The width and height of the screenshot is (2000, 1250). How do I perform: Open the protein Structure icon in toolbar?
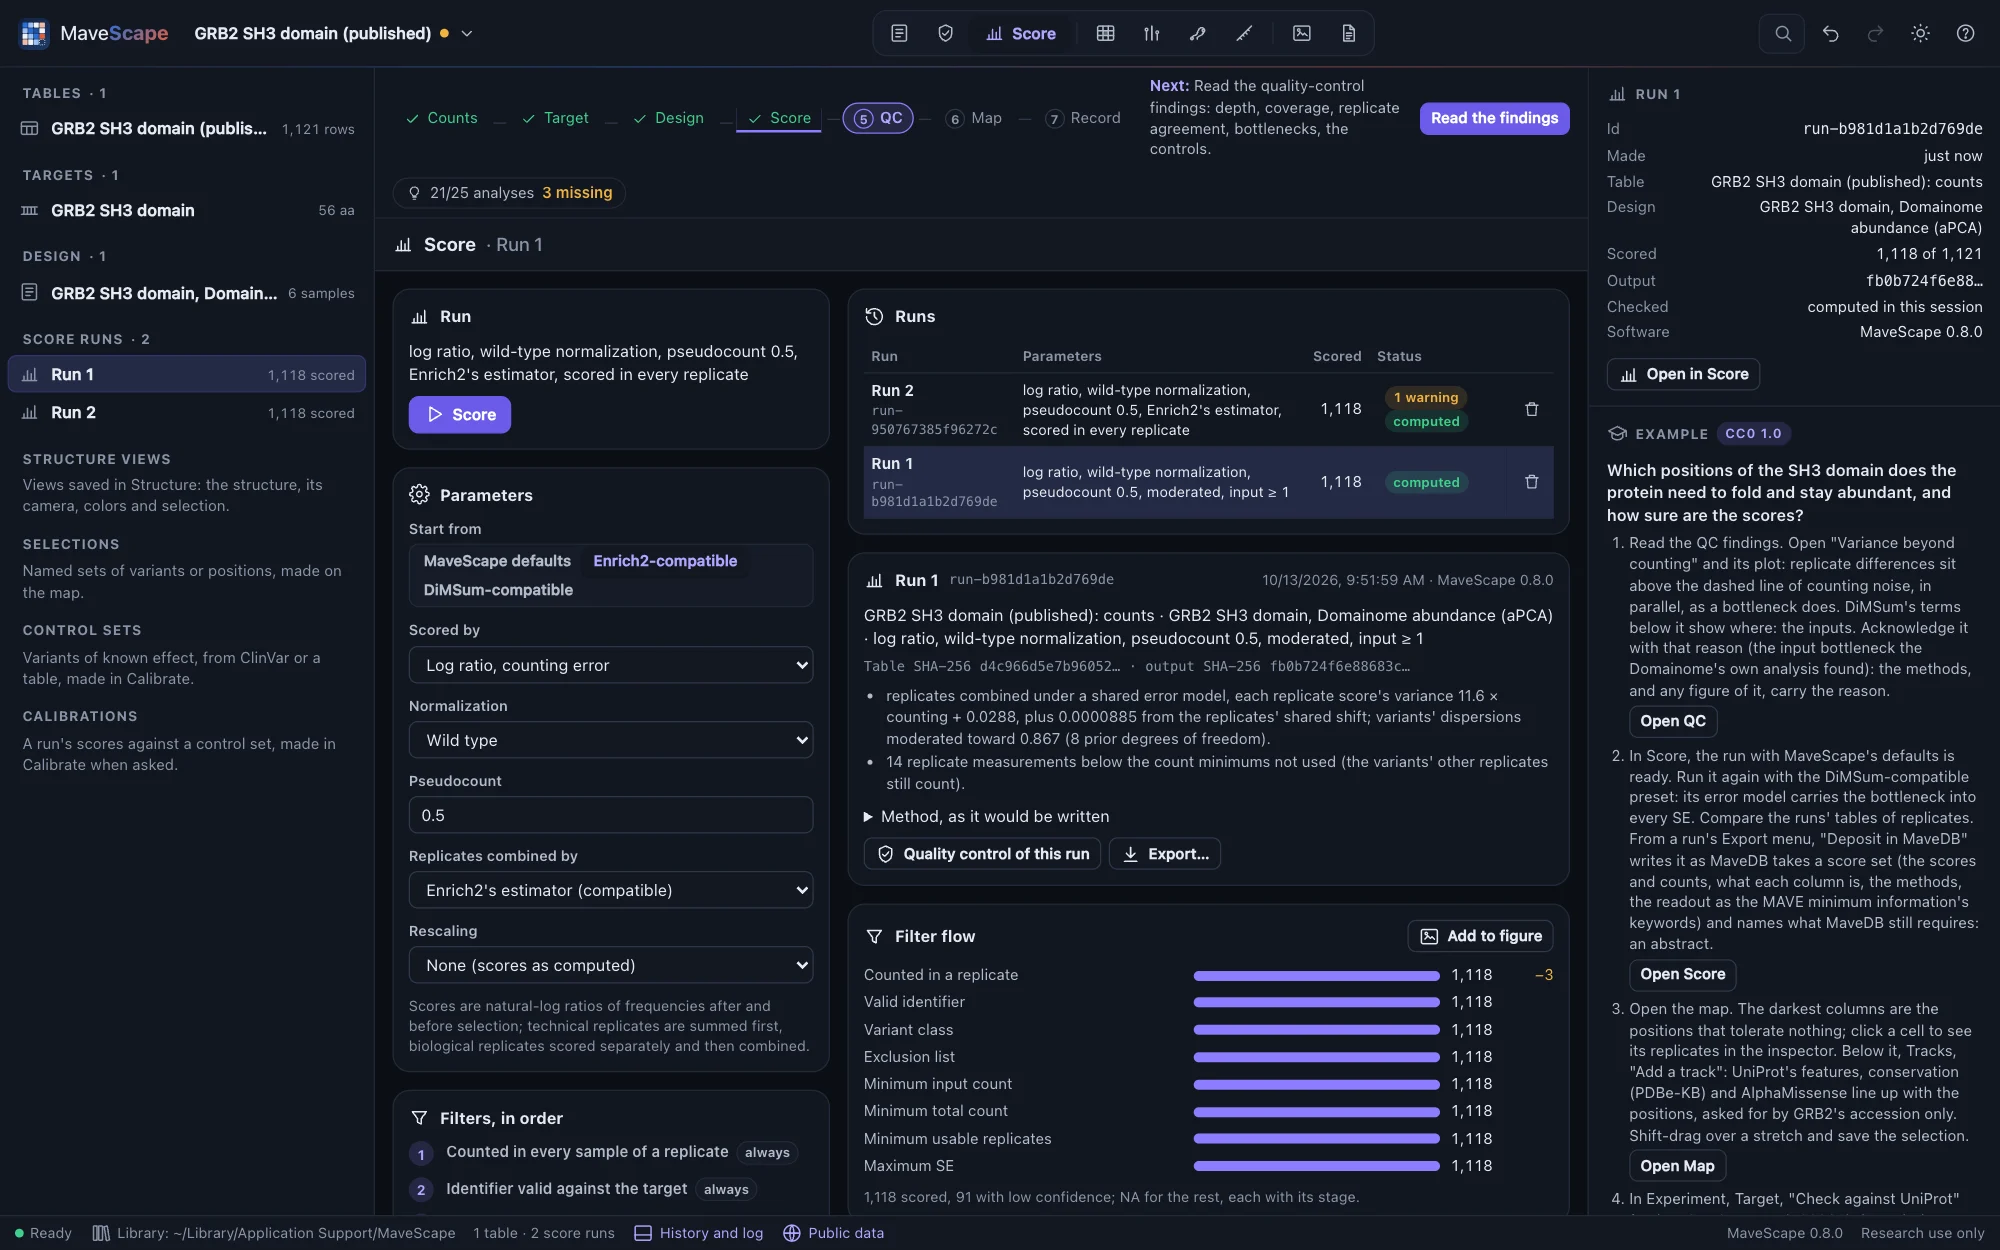(x=1197, y=33)
